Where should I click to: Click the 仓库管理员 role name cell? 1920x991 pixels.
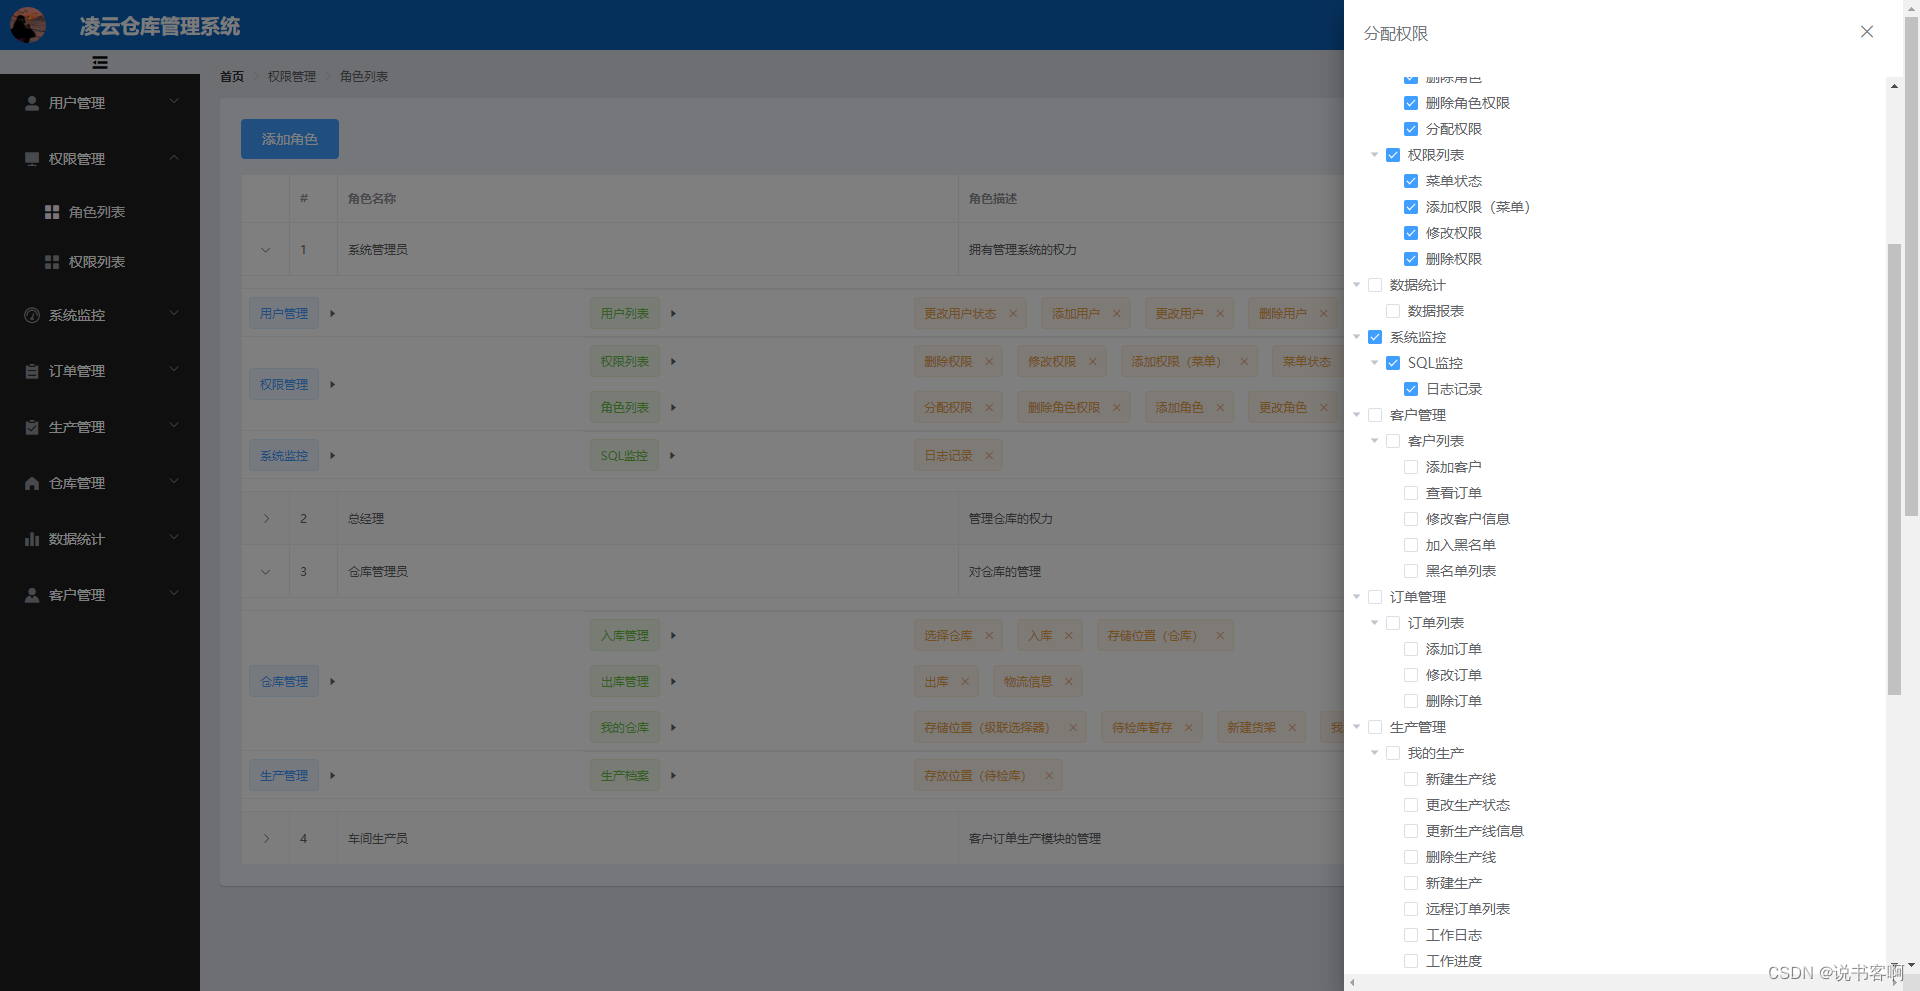click(647, 572)
